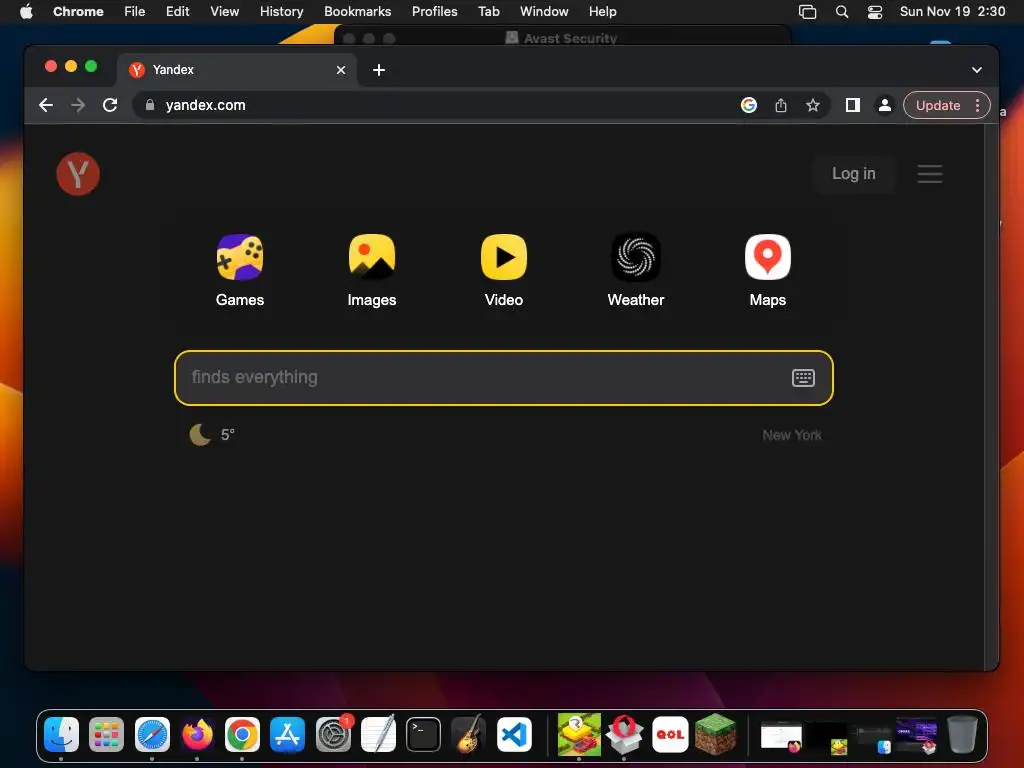Open the QOL app in the Dock
This screenshot has height=768, width=1024.
670,734
